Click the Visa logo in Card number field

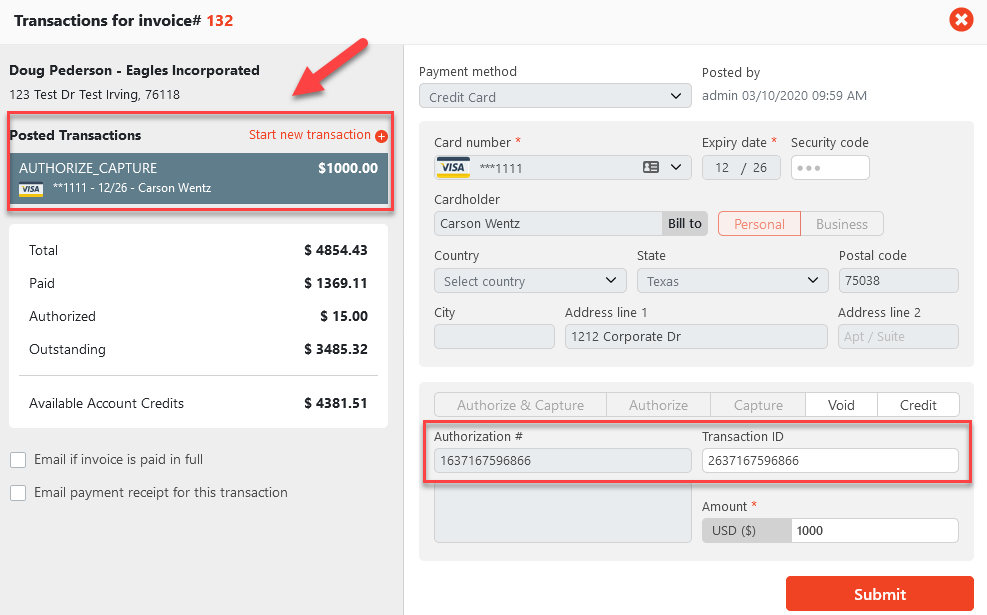pyautogui.click(x=453, y=168)
